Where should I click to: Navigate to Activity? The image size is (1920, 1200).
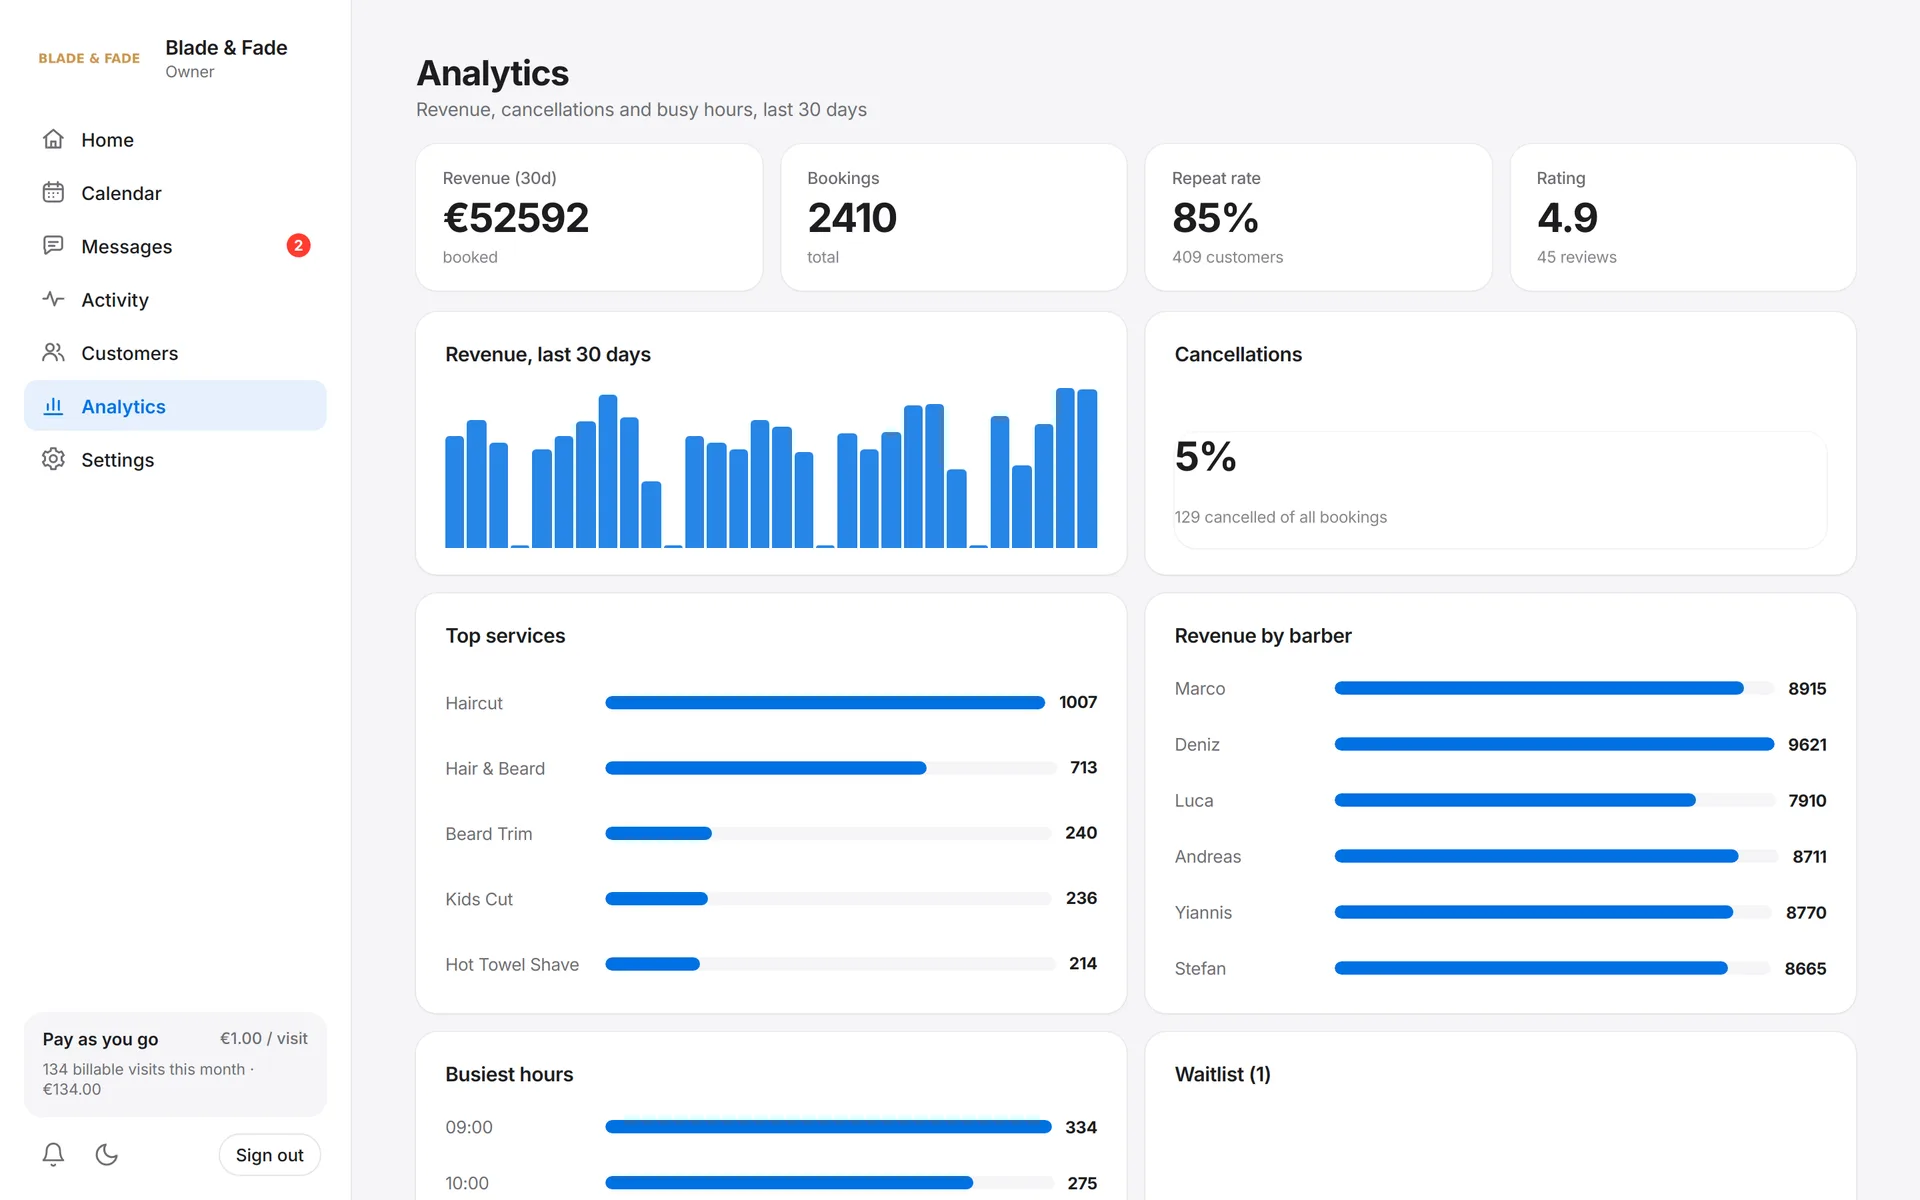coord(175,299)
